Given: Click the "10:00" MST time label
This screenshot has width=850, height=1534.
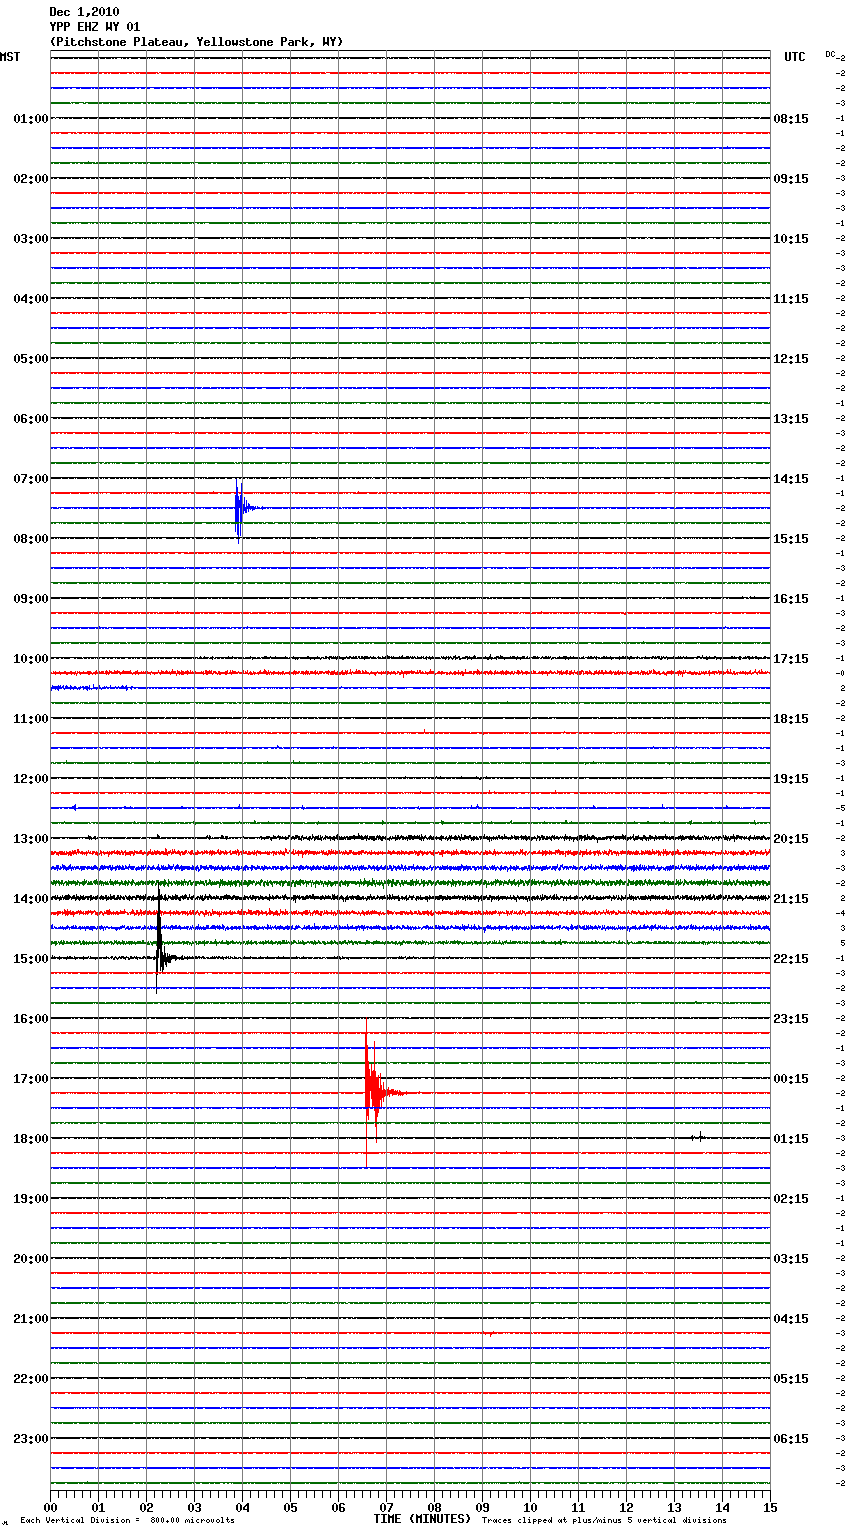Looking at the screenshot, I should click(30, 659).
